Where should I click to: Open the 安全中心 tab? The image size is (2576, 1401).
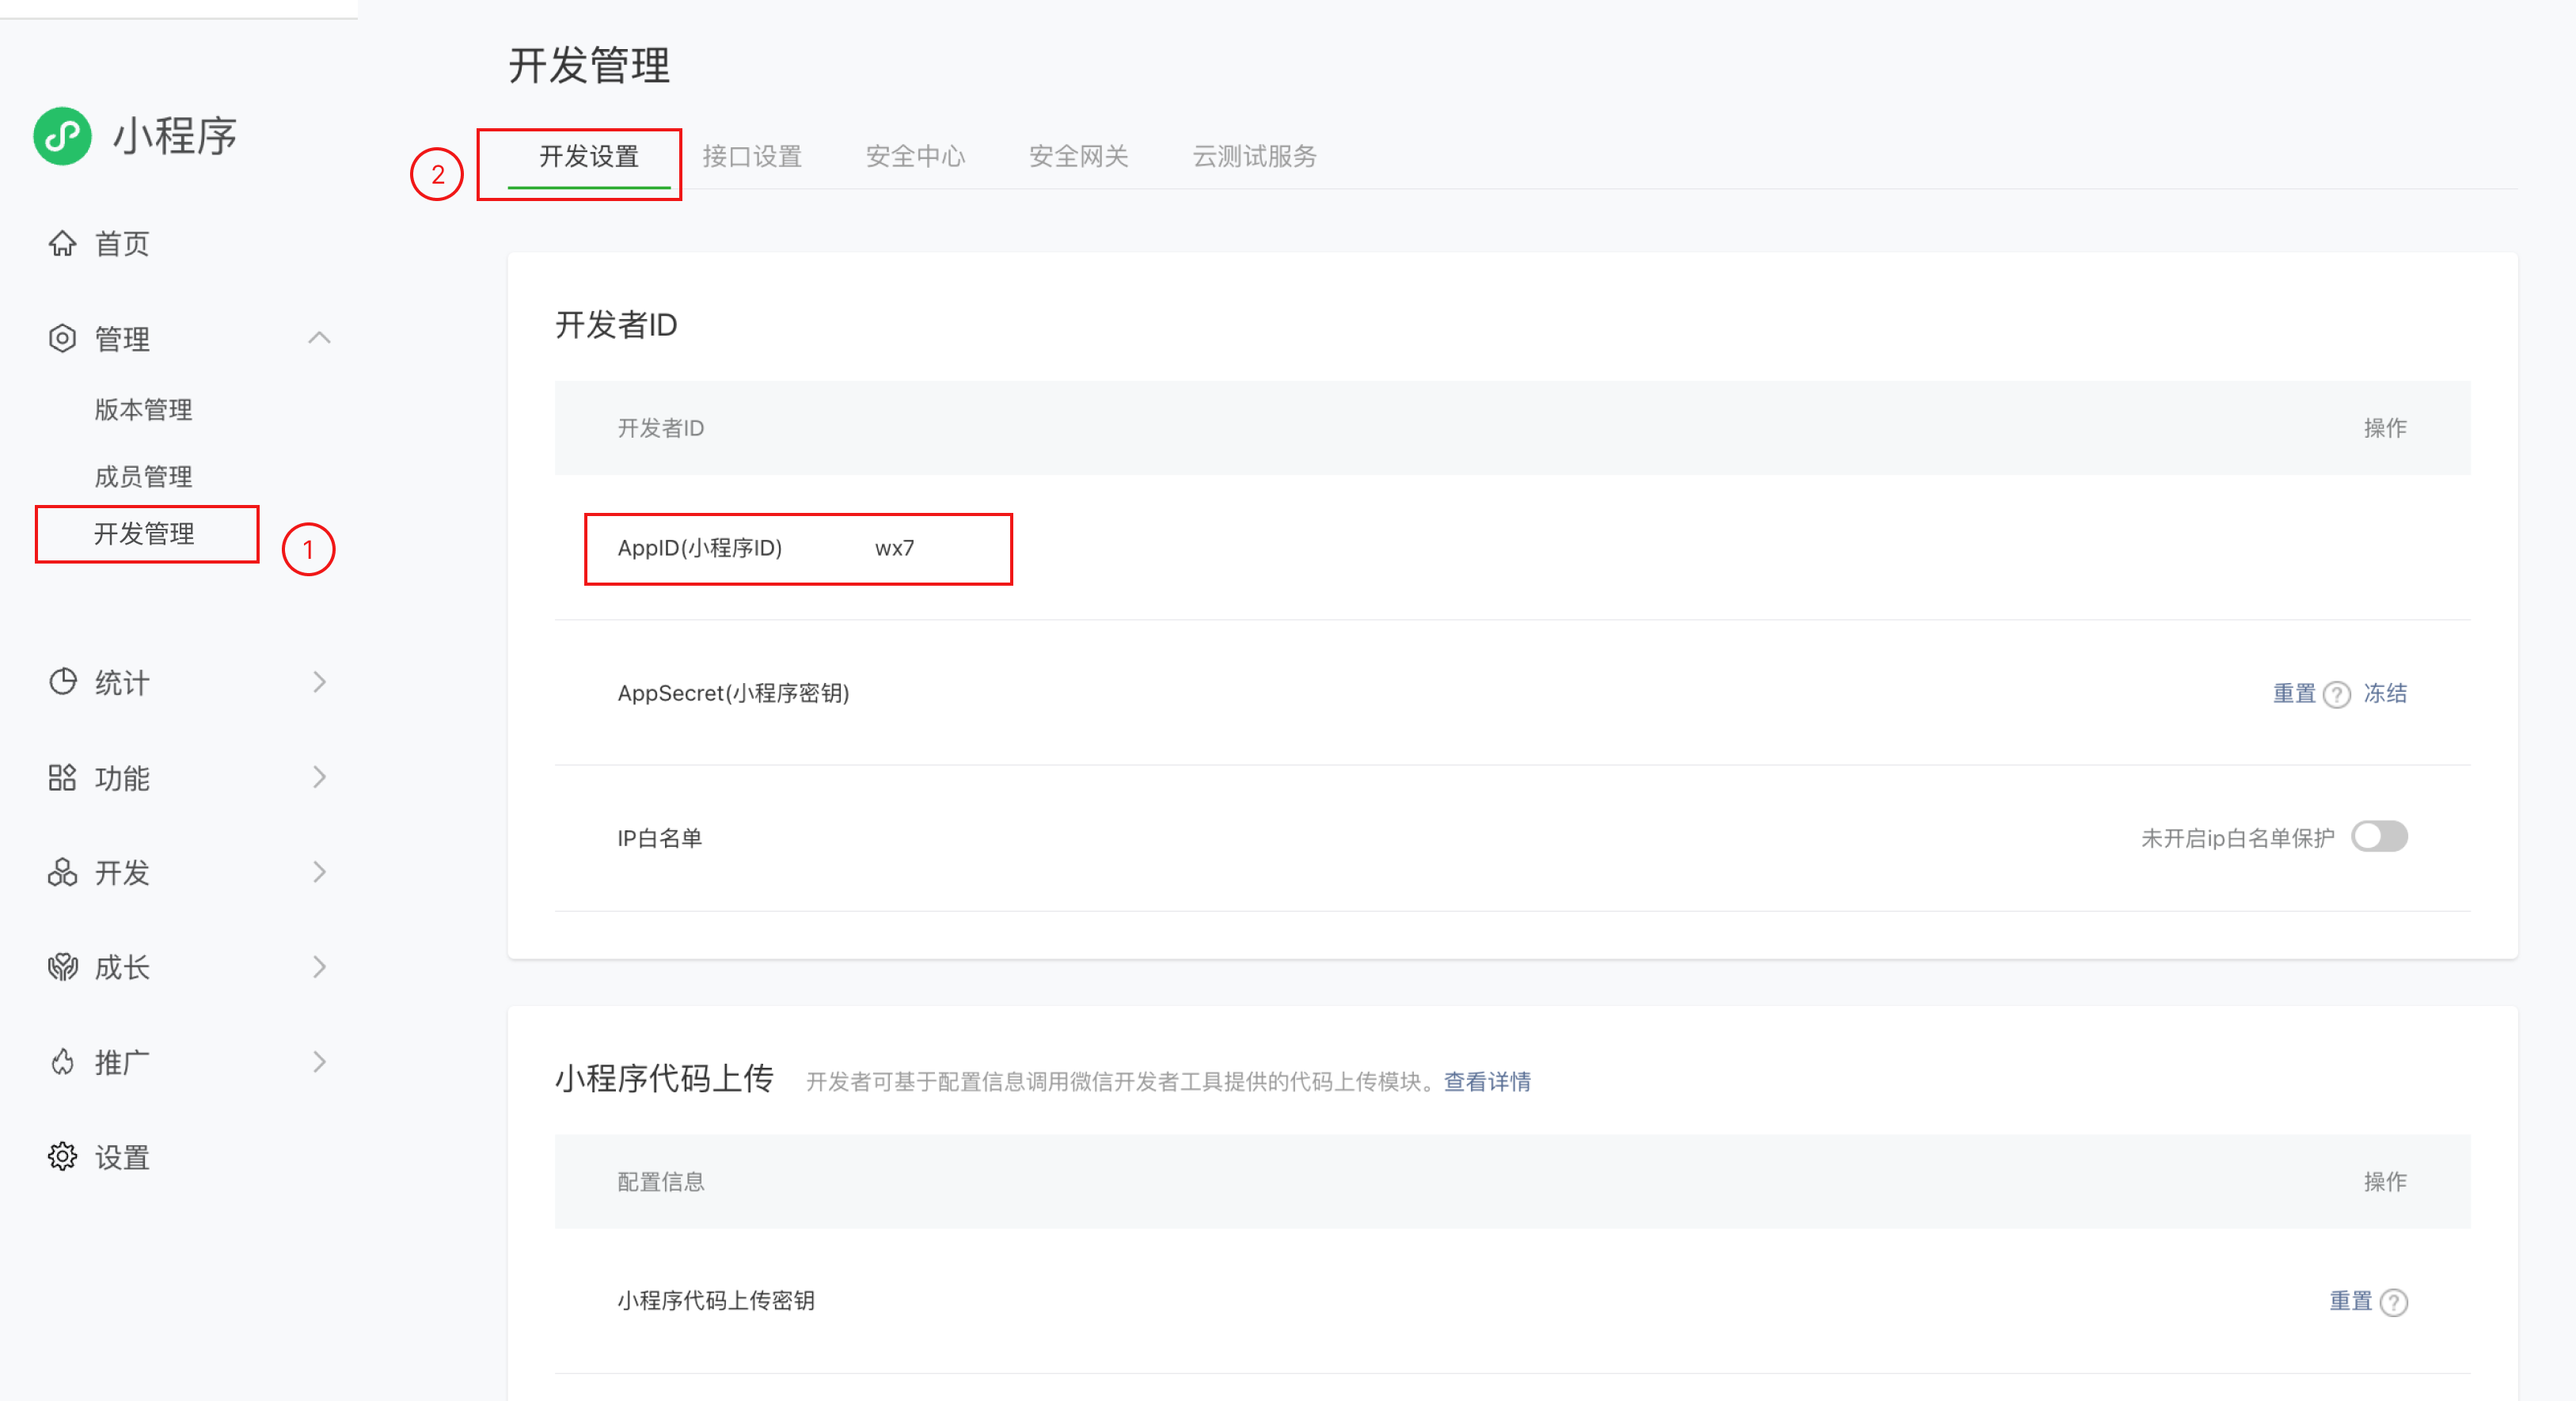915,157
